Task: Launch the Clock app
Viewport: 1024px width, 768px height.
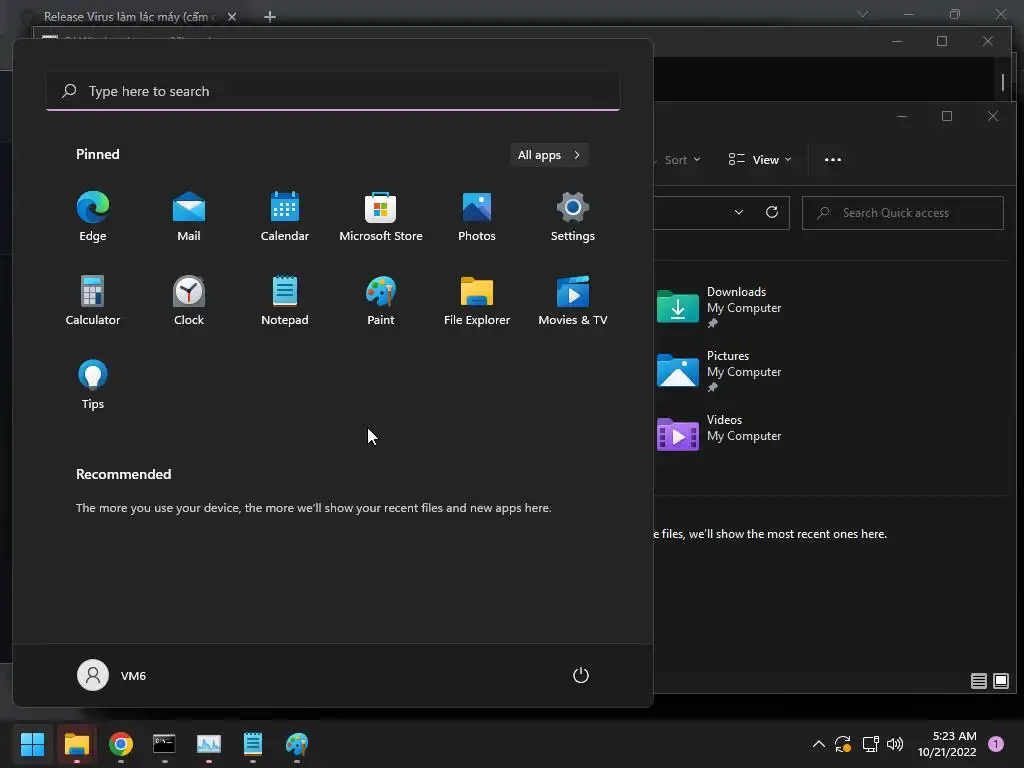Action: tap(189, 301)
